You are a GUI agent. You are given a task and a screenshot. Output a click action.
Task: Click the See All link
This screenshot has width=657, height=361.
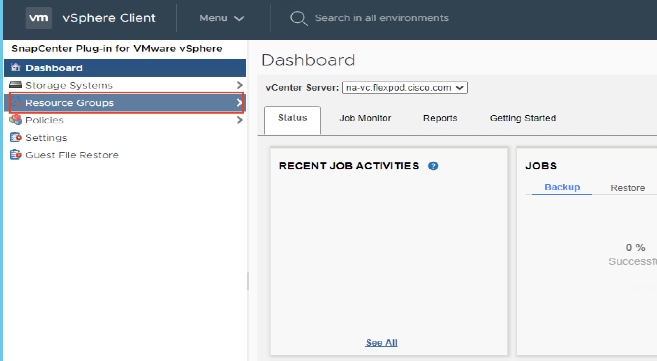(381, 343)
